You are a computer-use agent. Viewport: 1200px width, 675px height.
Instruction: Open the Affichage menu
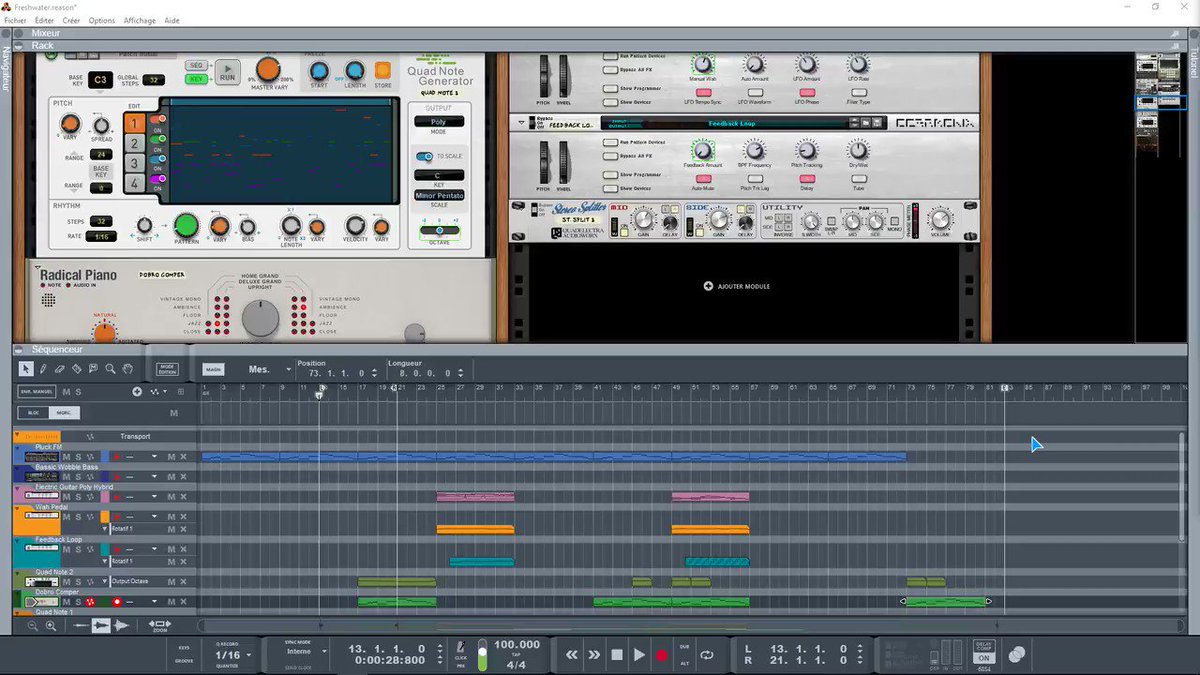point(140,20)
